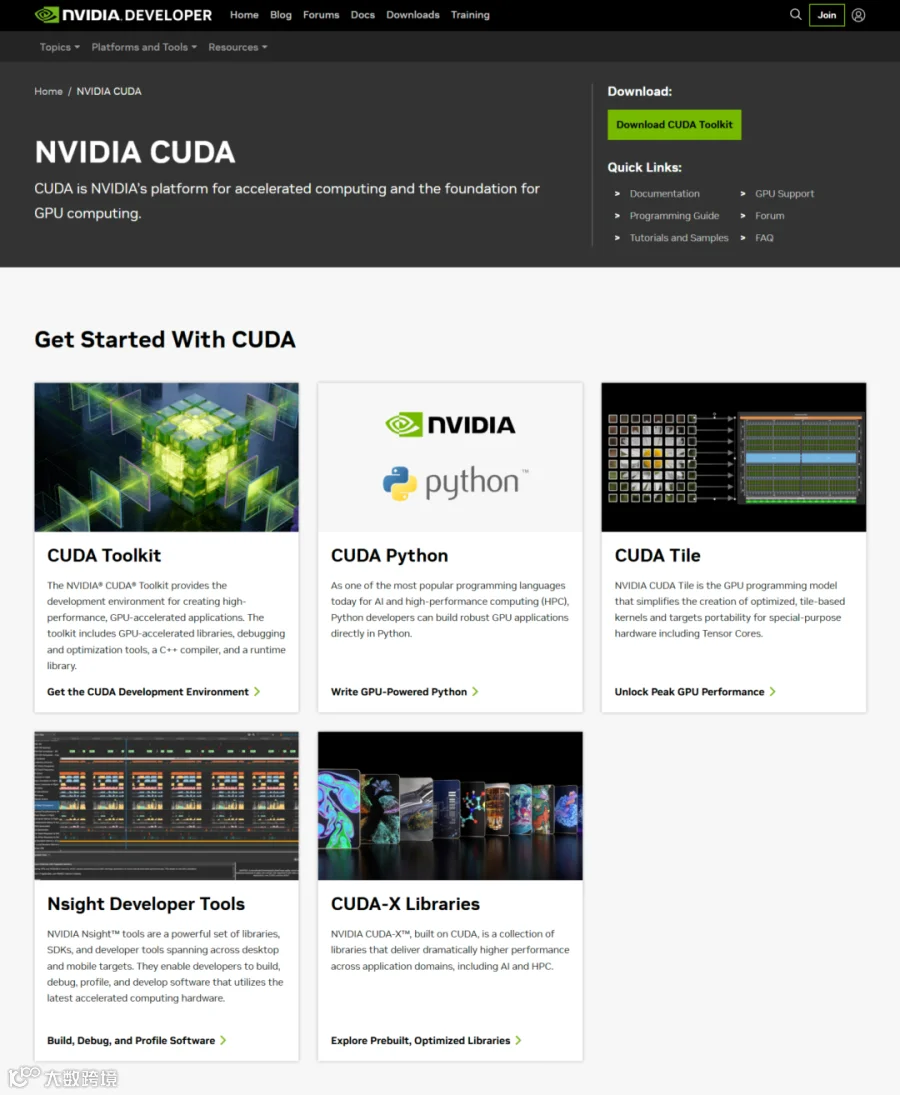Click the Nsight Developer Tools heading

[146, 904]
